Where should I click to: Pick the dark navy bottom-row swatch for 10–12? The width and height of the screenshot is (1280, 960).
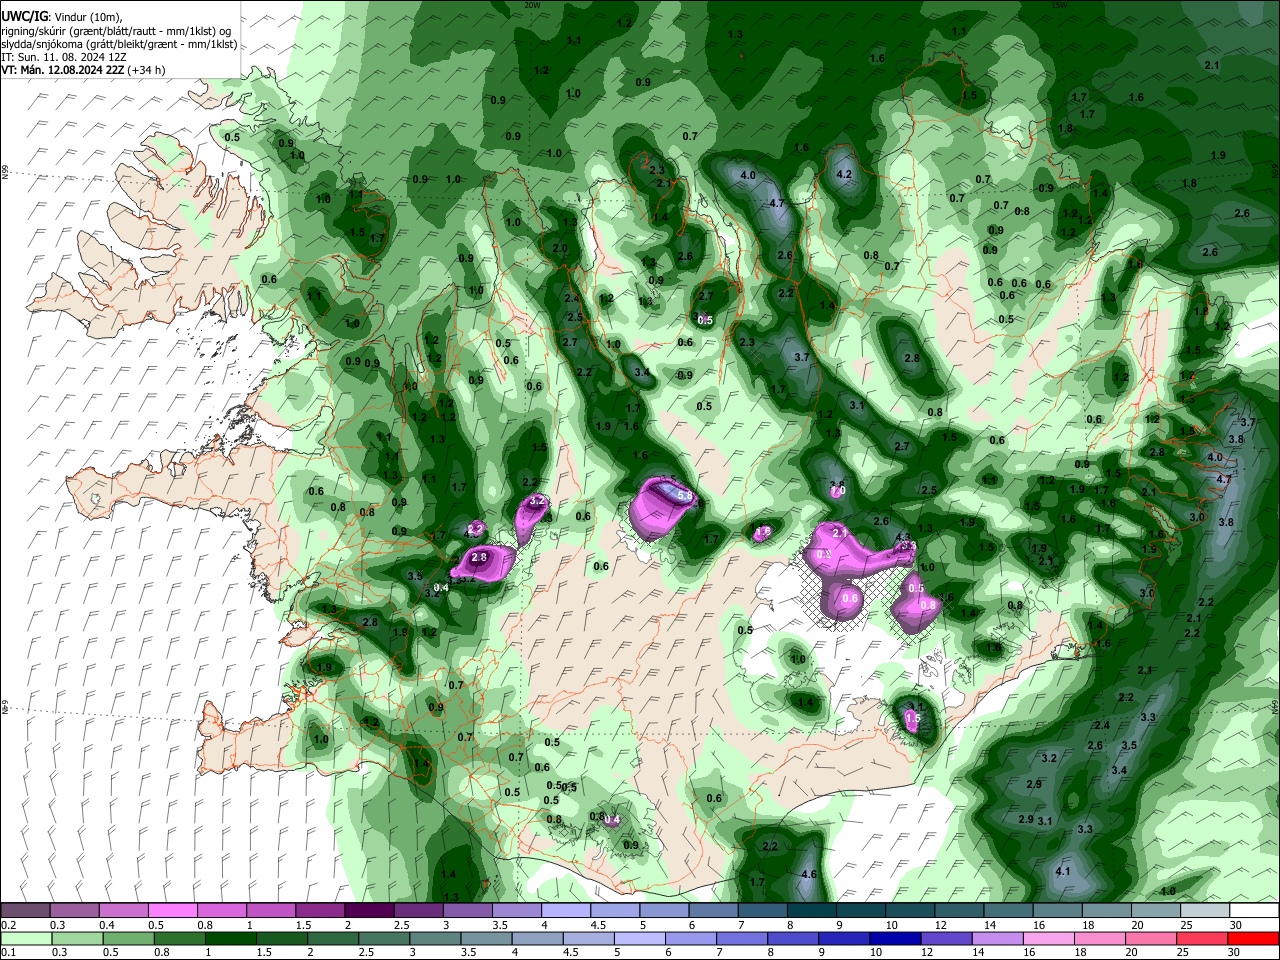pos(896,938)
